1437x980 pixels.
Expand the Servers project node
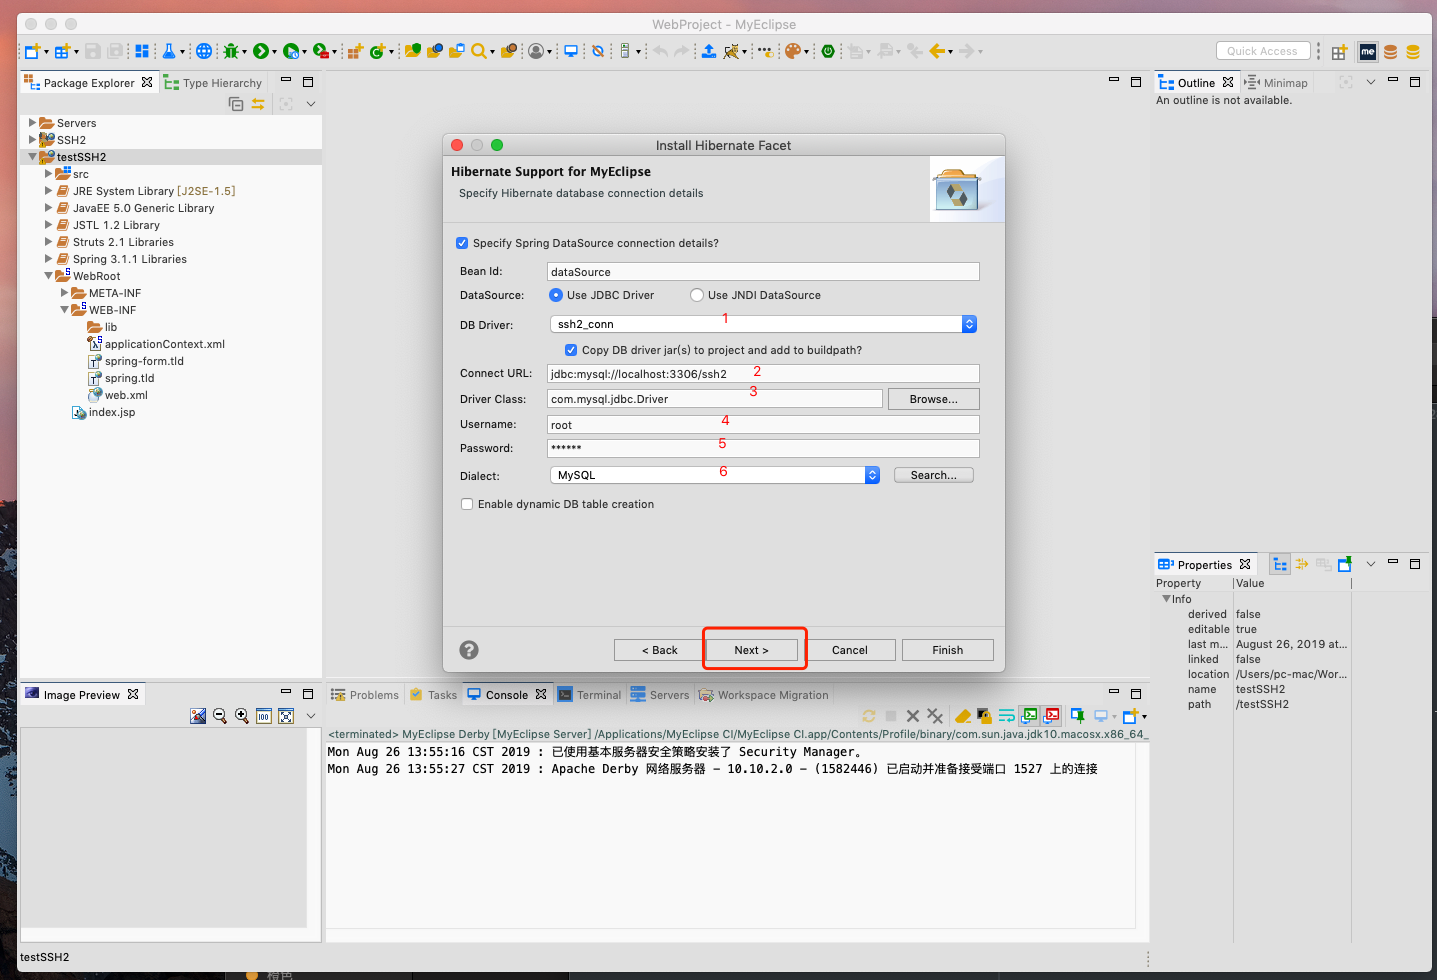click(32, 123)
